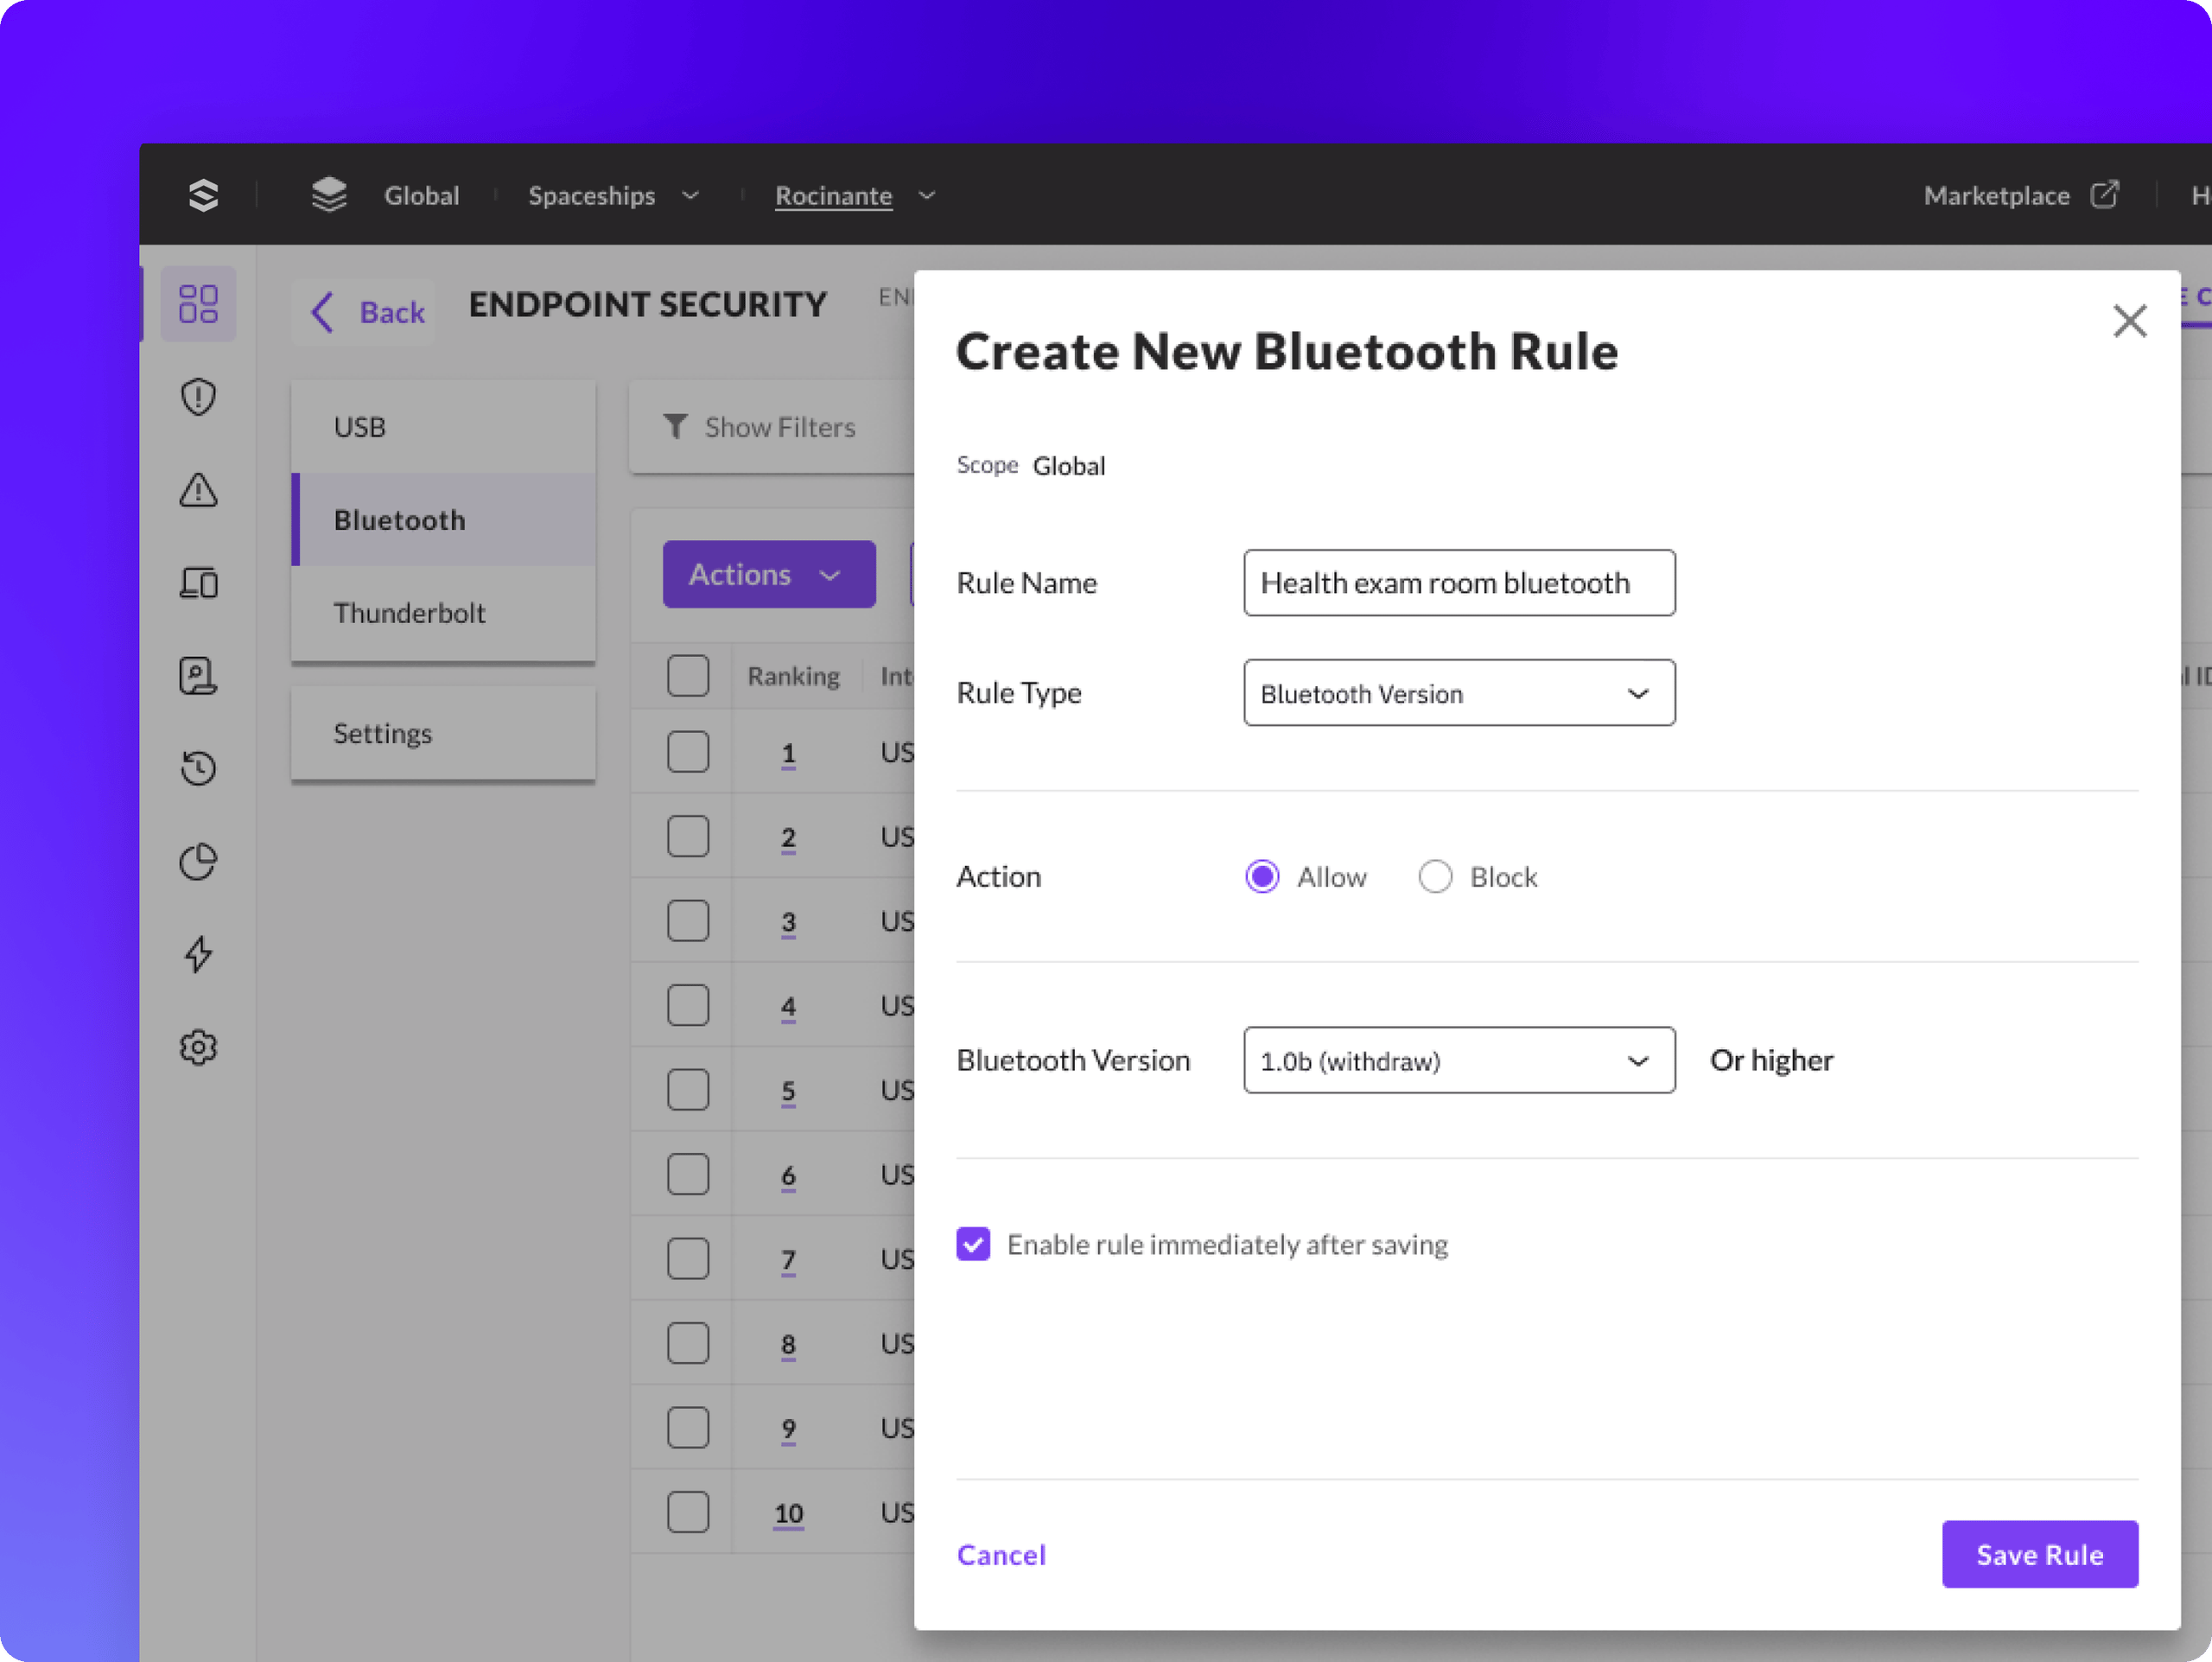Click ranking number 7 link
The image size is (2212, 1662).
(788, 1260)
